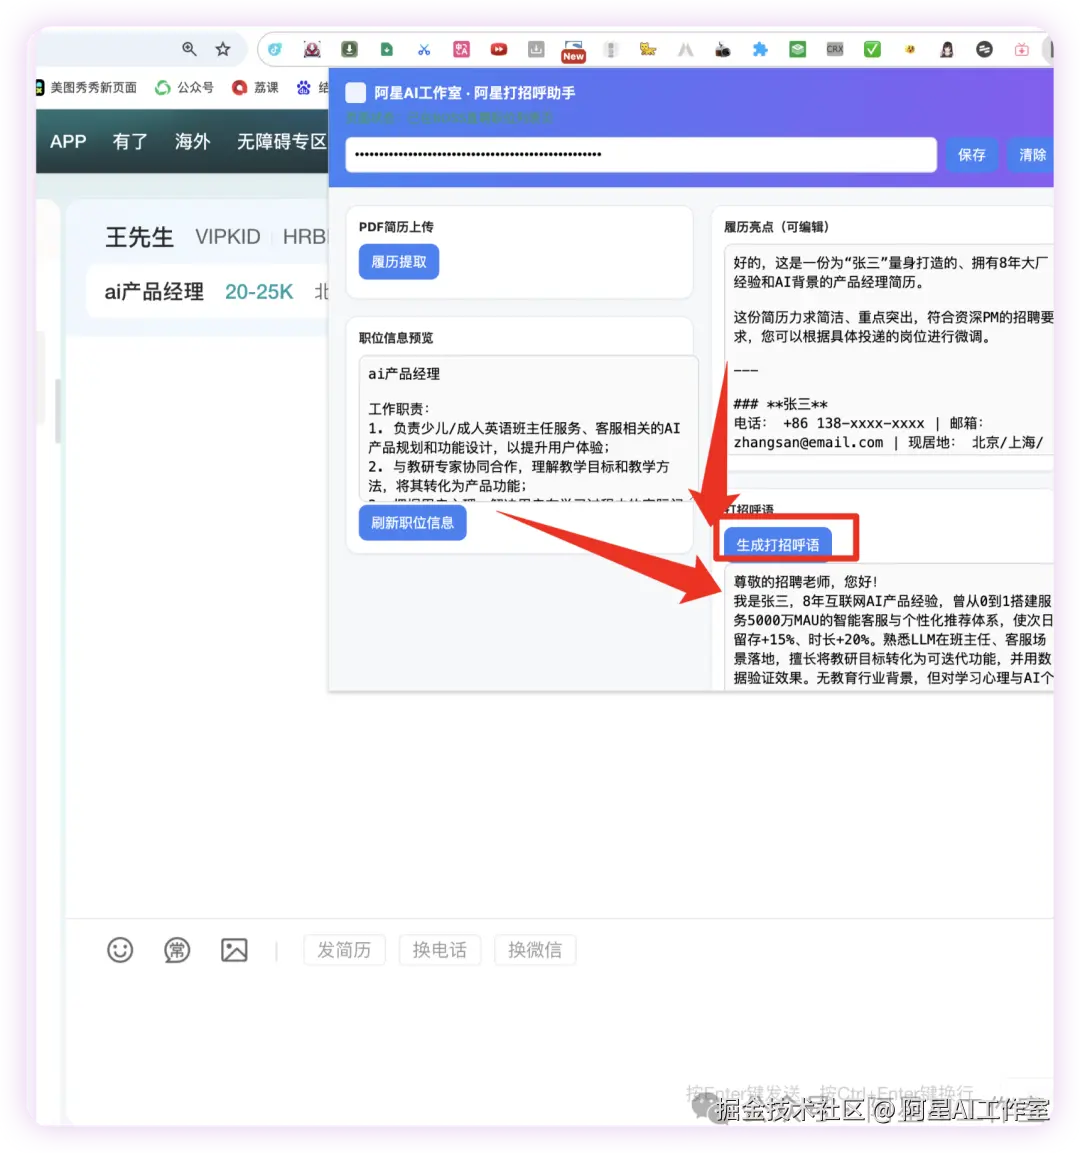The height and width of the screenshot is (1153, 1080).
Task: Switch to the 海外 navigation tab
Action: tap(192, 141)
